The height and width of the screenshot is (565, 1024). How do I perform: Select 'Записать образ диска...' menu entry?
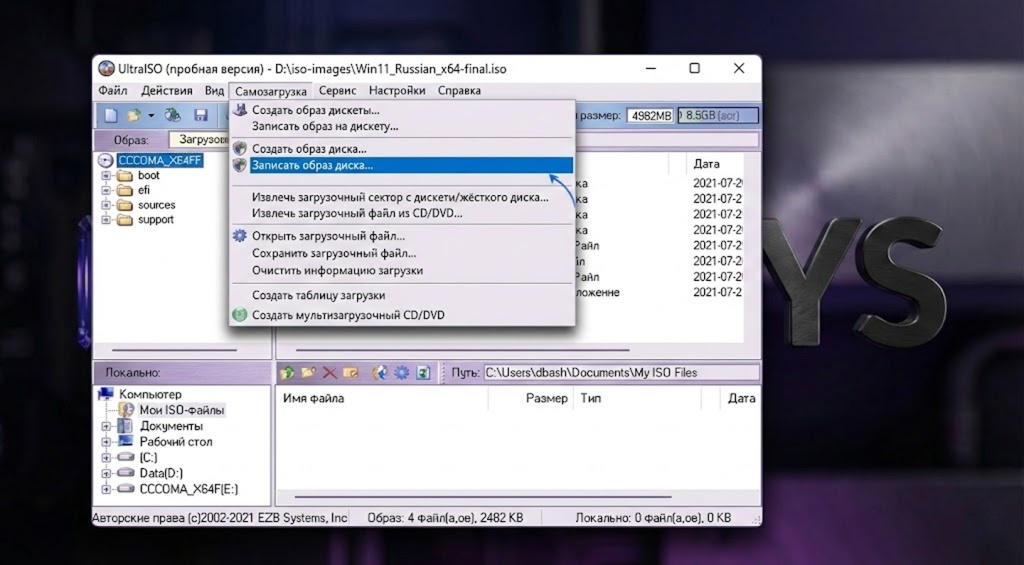click(x=312, y=165)
